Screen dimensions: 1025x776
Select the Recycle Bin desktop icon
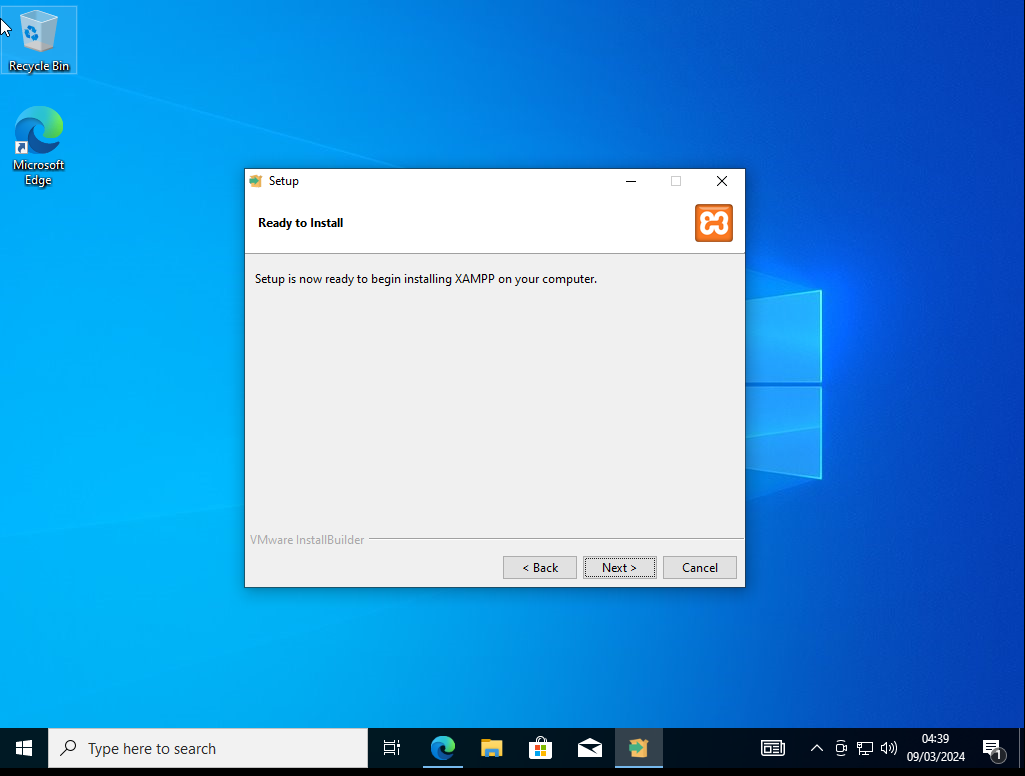pos(39,40)
